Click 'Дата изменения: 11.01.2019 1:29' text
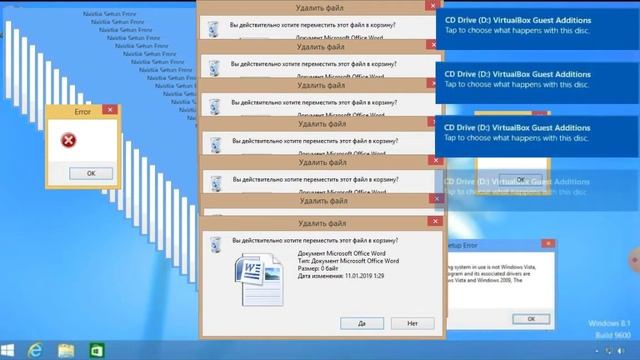This screenshot has height=360, width=640. [x=341, y=276]
